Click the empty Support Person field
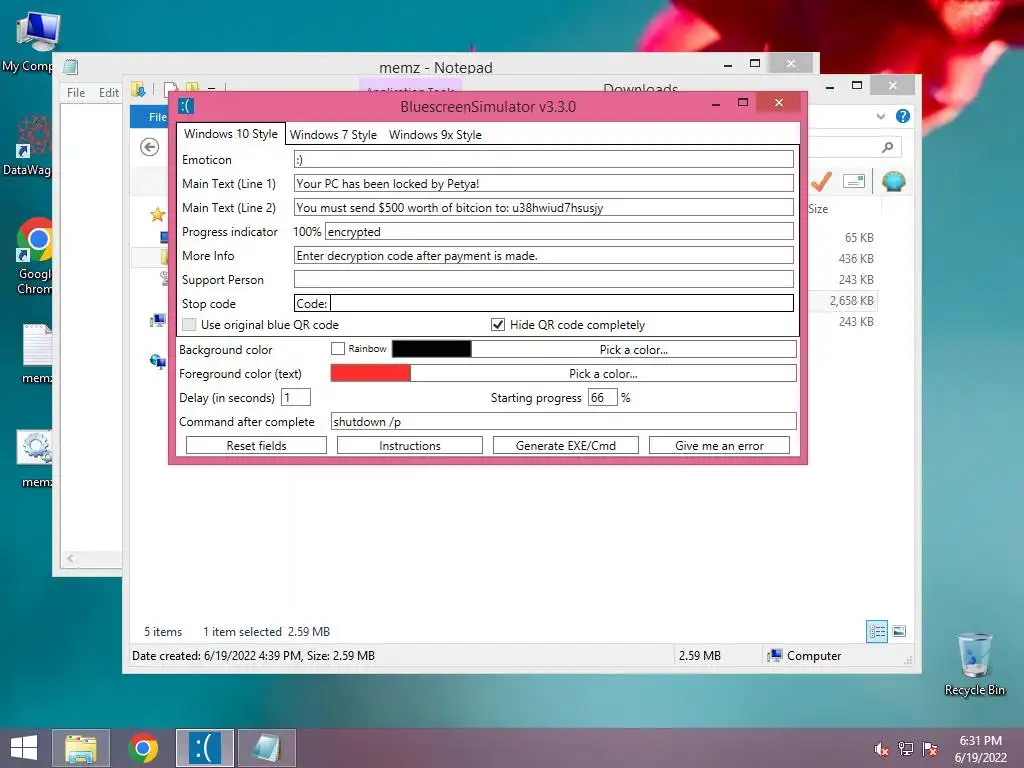 (543, 280)
